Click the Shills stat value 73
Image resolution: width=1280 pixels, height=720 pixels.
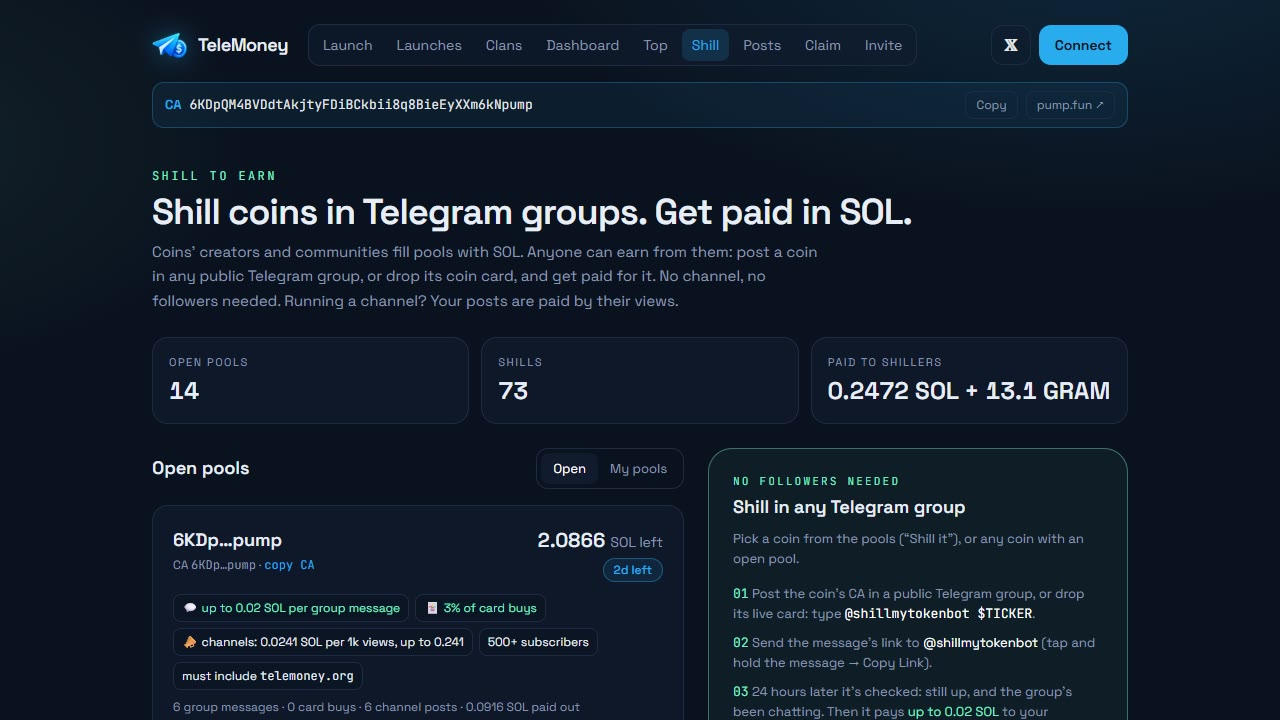(x=513, y=391)
